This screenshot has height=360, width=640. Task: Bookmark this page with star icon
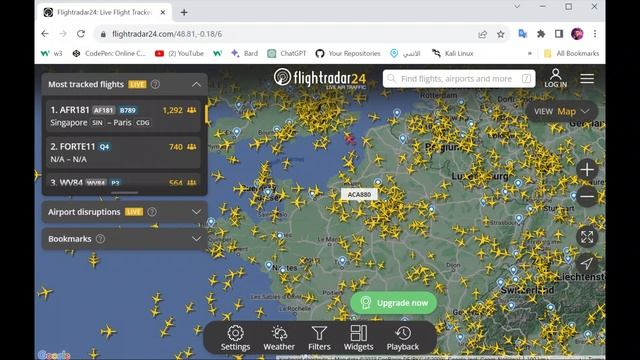click(500, 34)
